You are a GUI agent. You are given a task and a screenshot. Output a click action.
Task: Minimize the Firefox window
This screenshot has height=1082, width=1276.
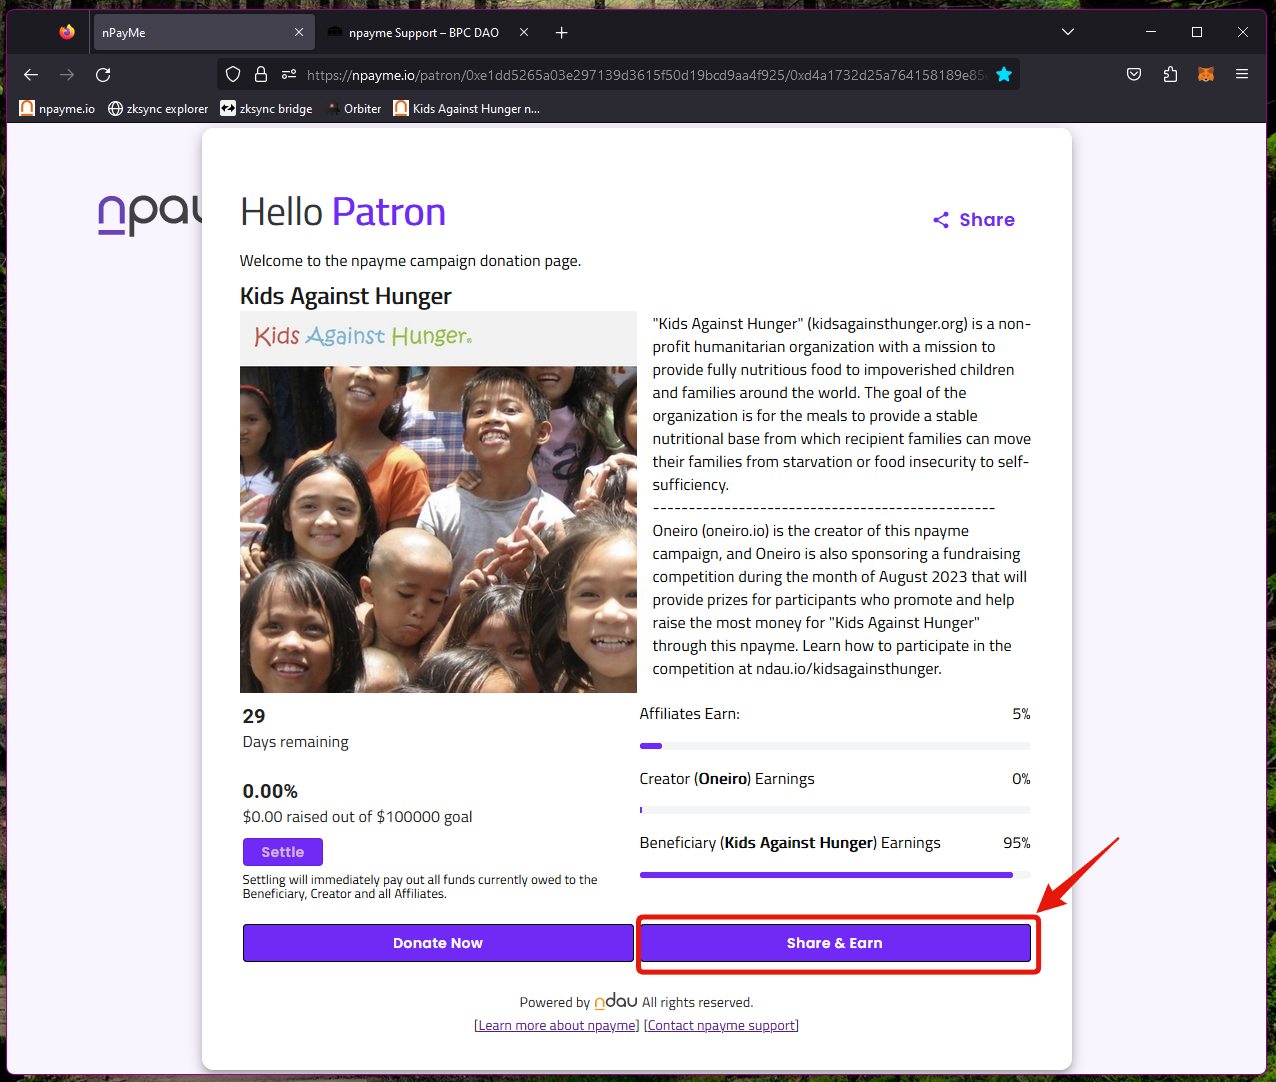[1150, 32]
